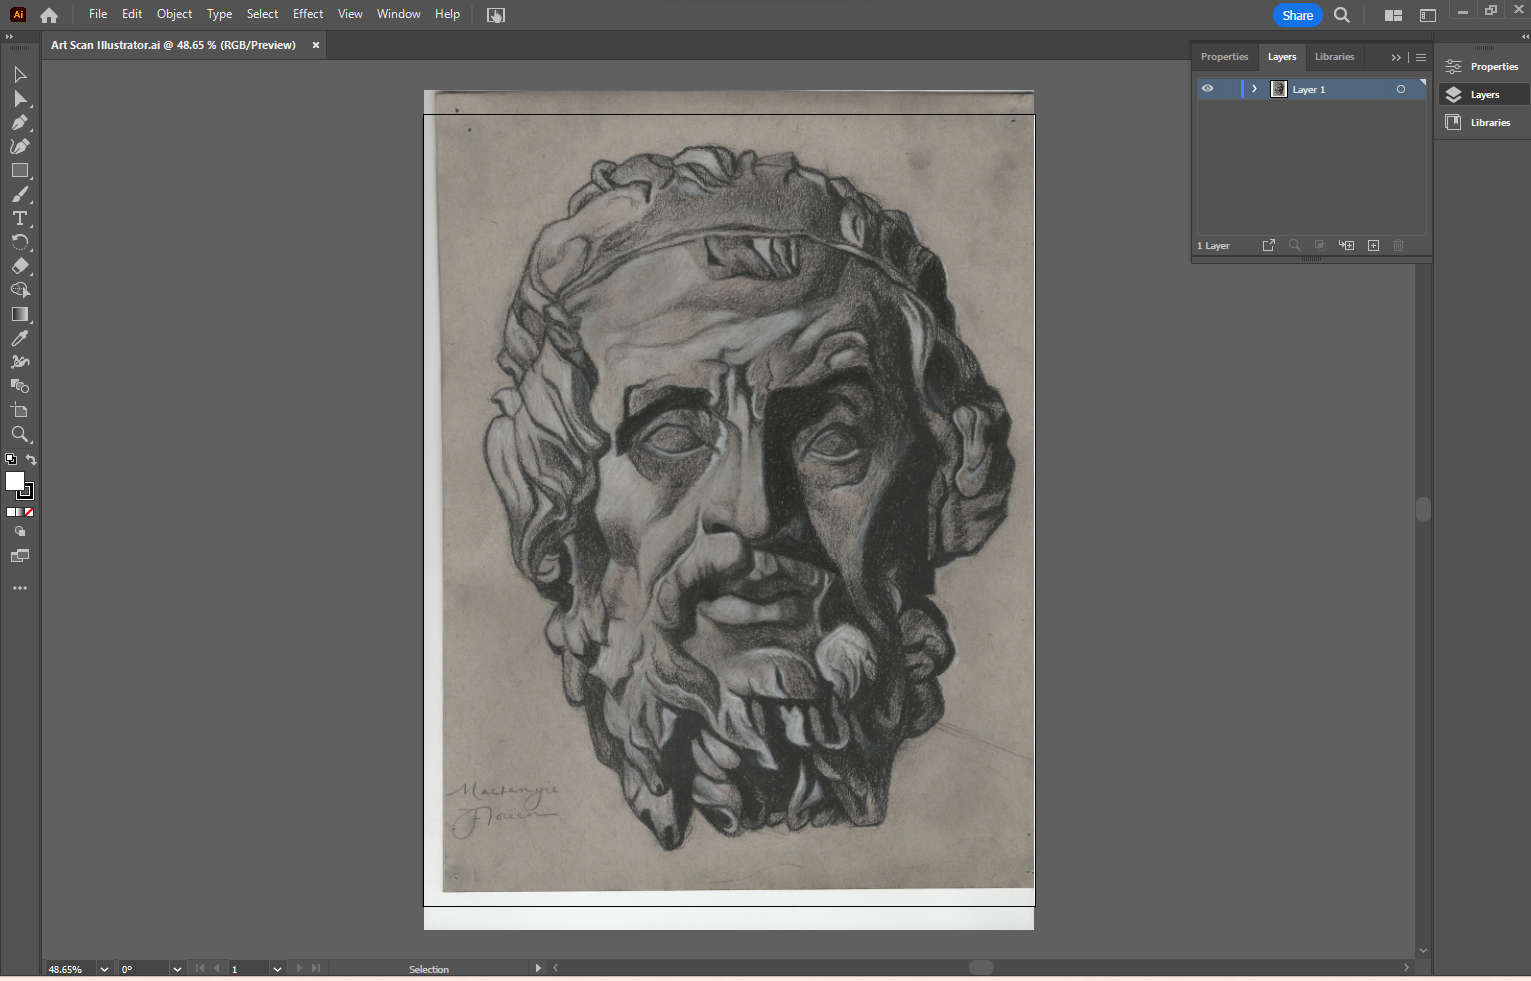Screen dimensions: 1531x981
Task: Select the Art Scan Illustrator.ai document tab
Action: 173,45
